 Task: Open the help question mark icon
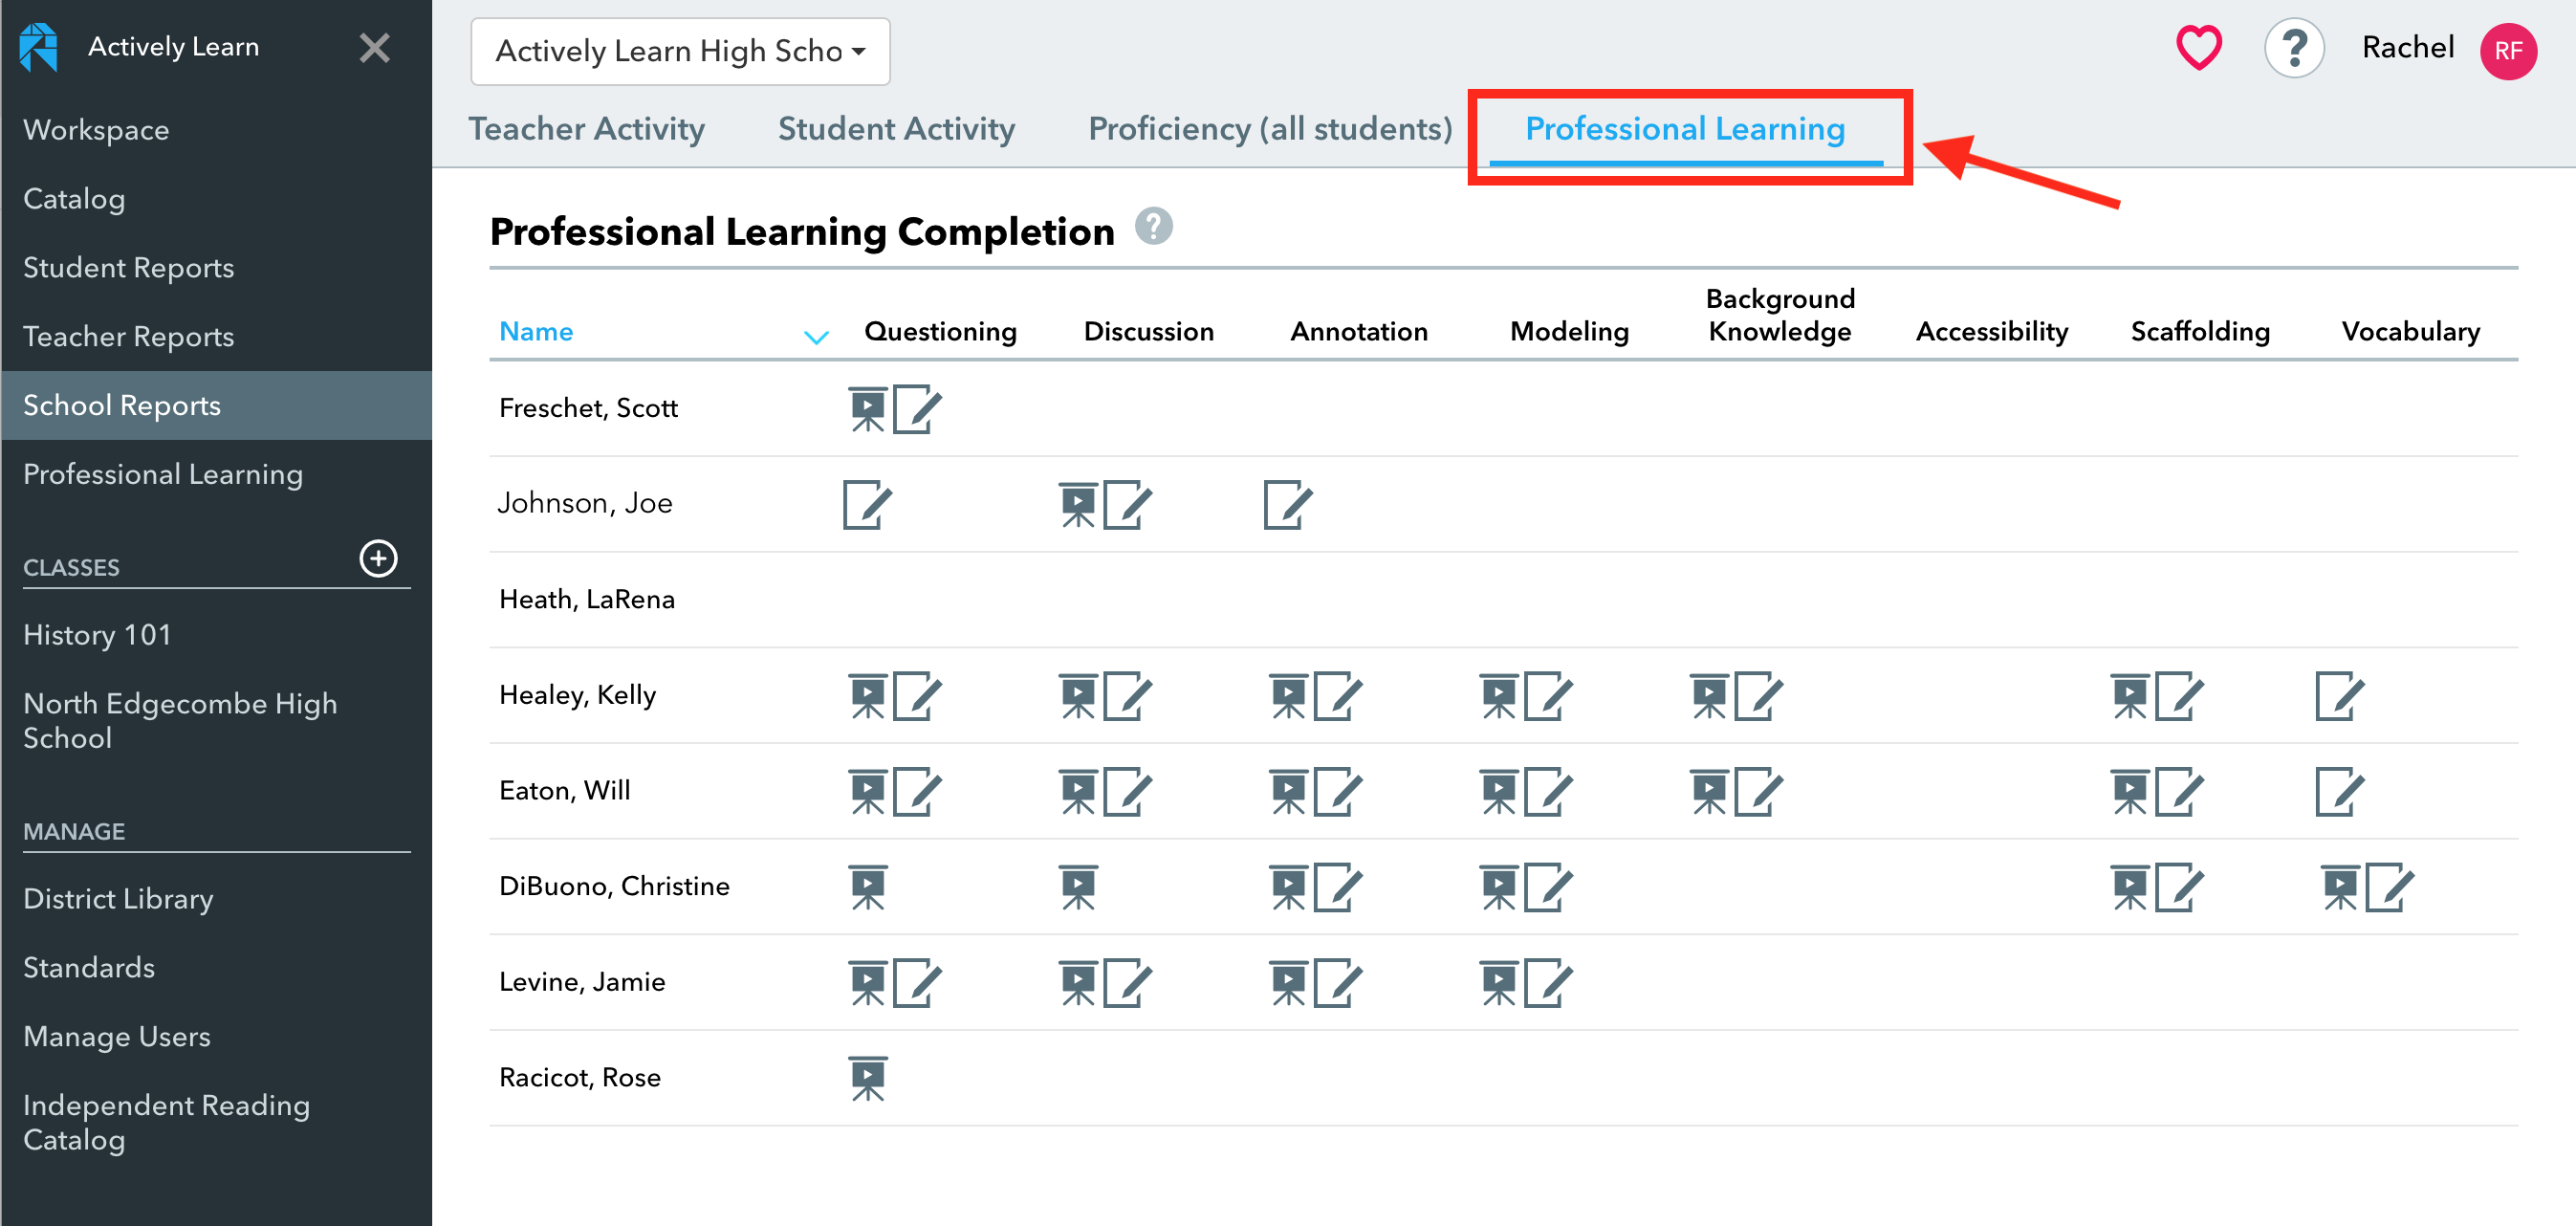point(2294,48)
